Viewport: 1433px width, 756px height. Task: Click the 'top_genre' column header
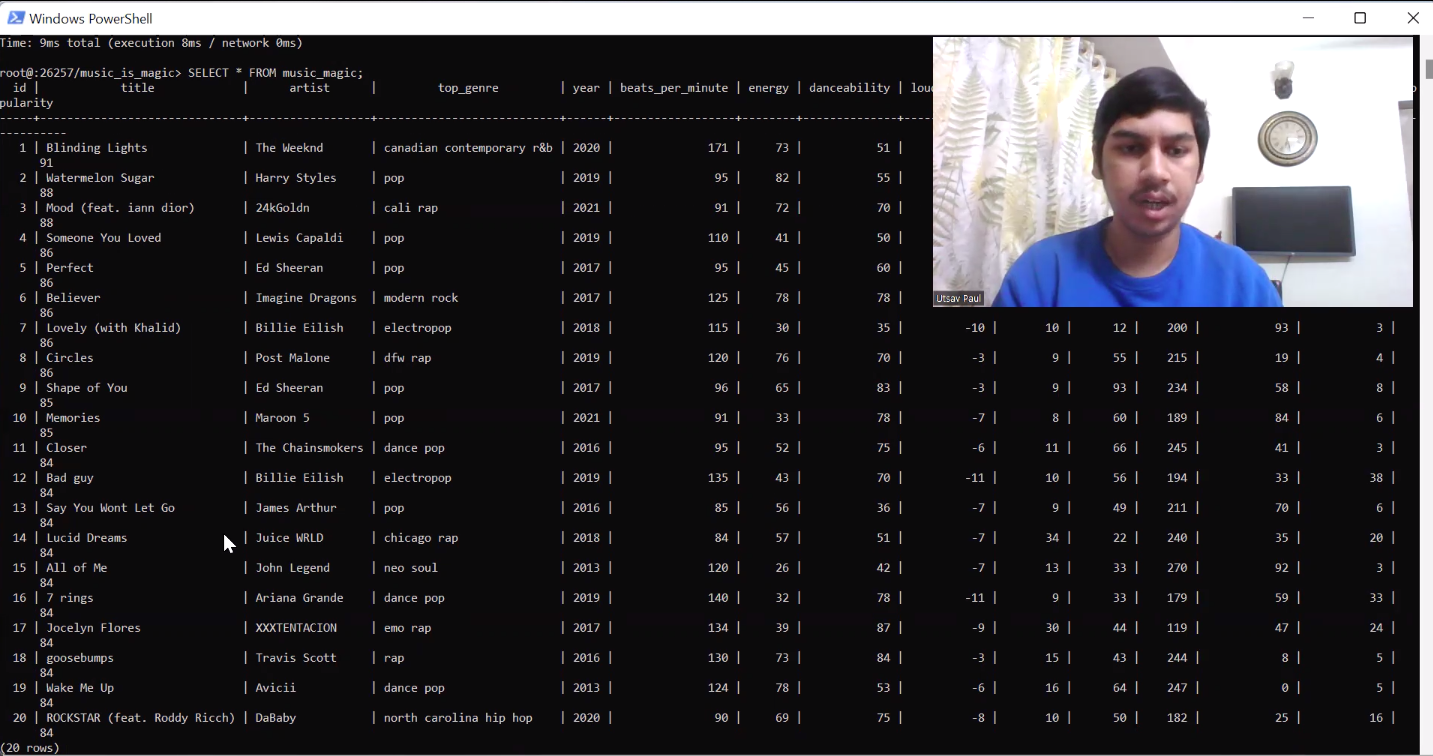[x=468, y=88]
